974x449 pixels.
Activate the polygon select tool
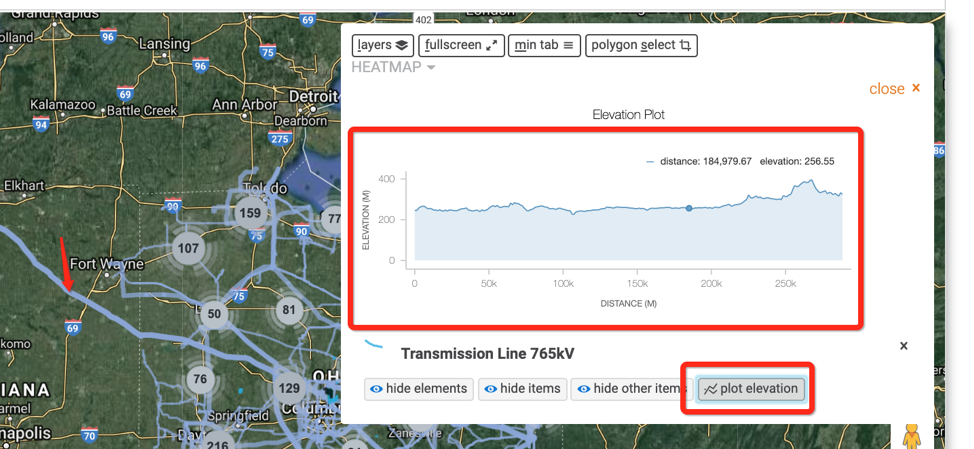pos(641,45)
